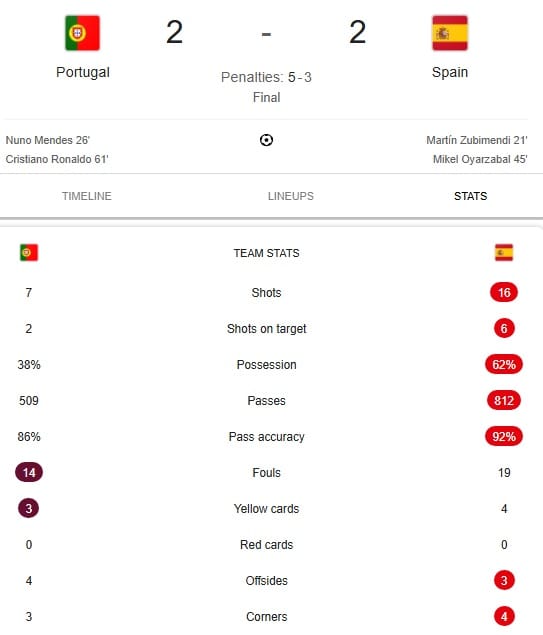This screenshot has width=543, height=635.
Task: Click Spain's red 16 shots badge
Action: (x=504, y=292)
